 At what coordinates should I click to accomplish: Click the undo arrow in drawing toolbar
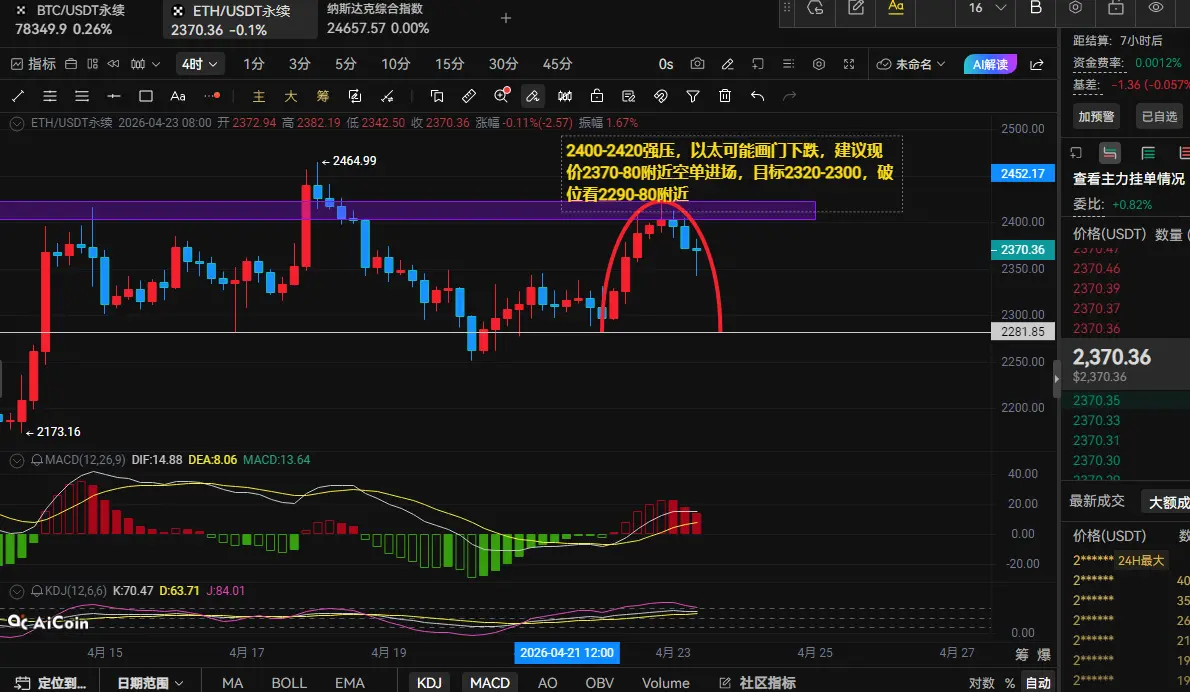pos(757,97)
